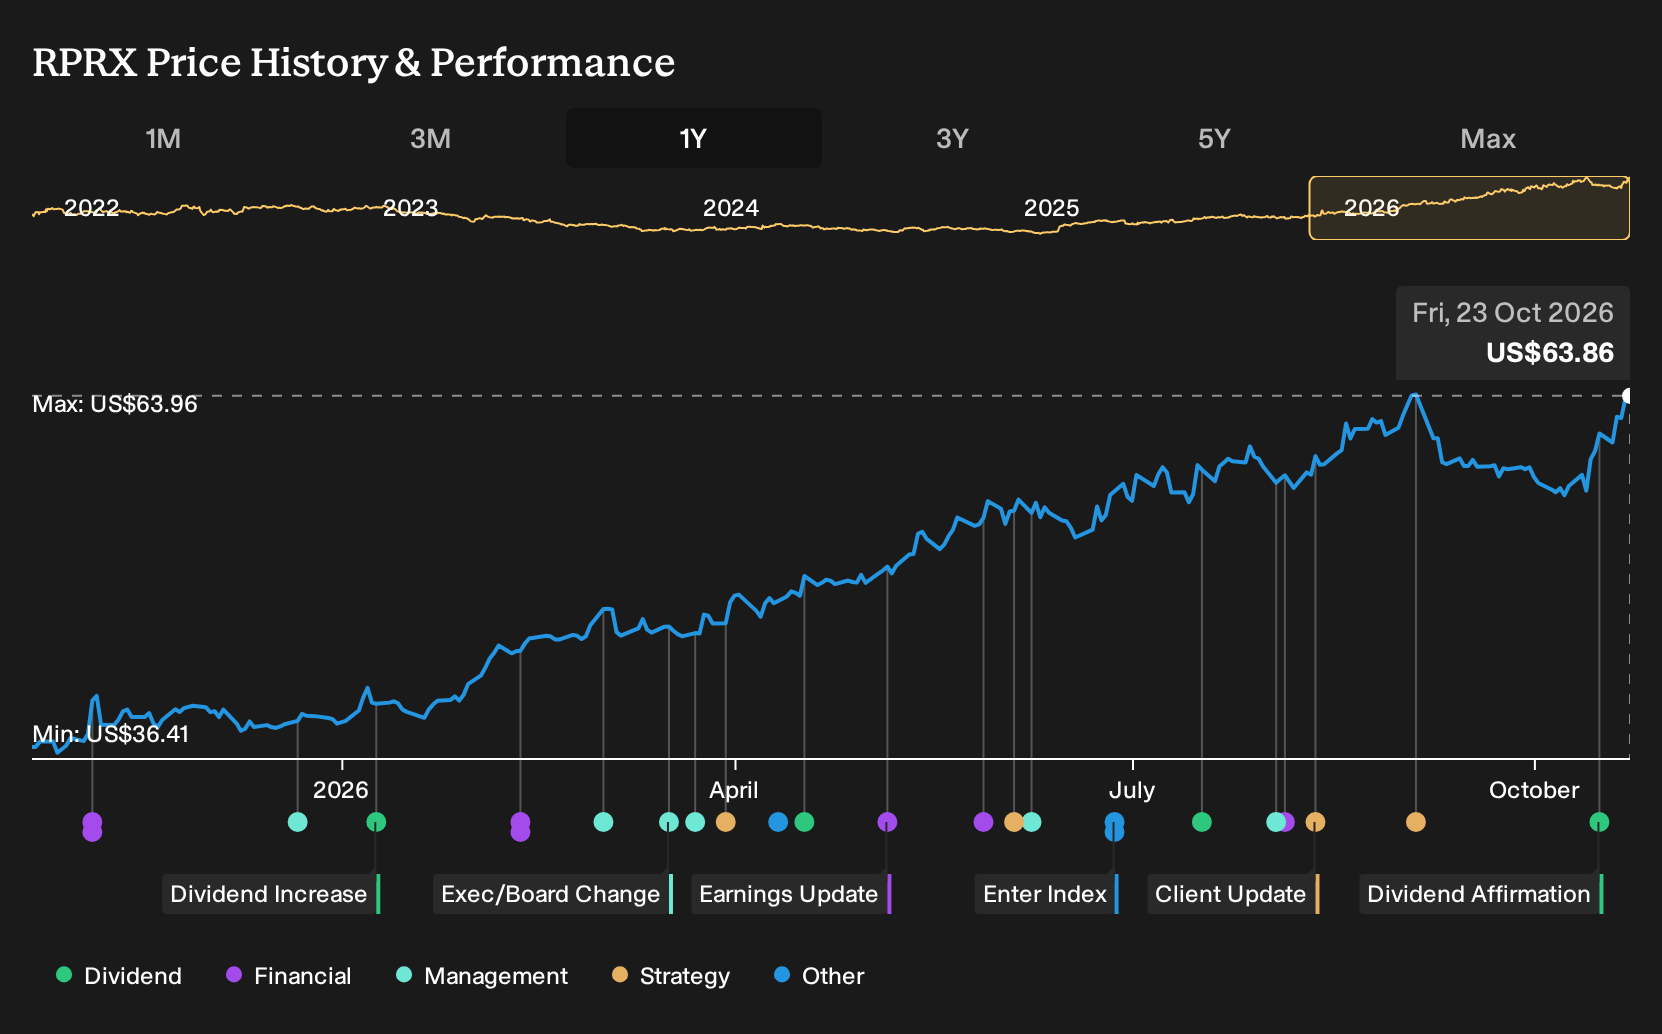Screen dimensions: 1662x1034
Task: Click 2024 on the overview timeline
Action: point(731,208)
